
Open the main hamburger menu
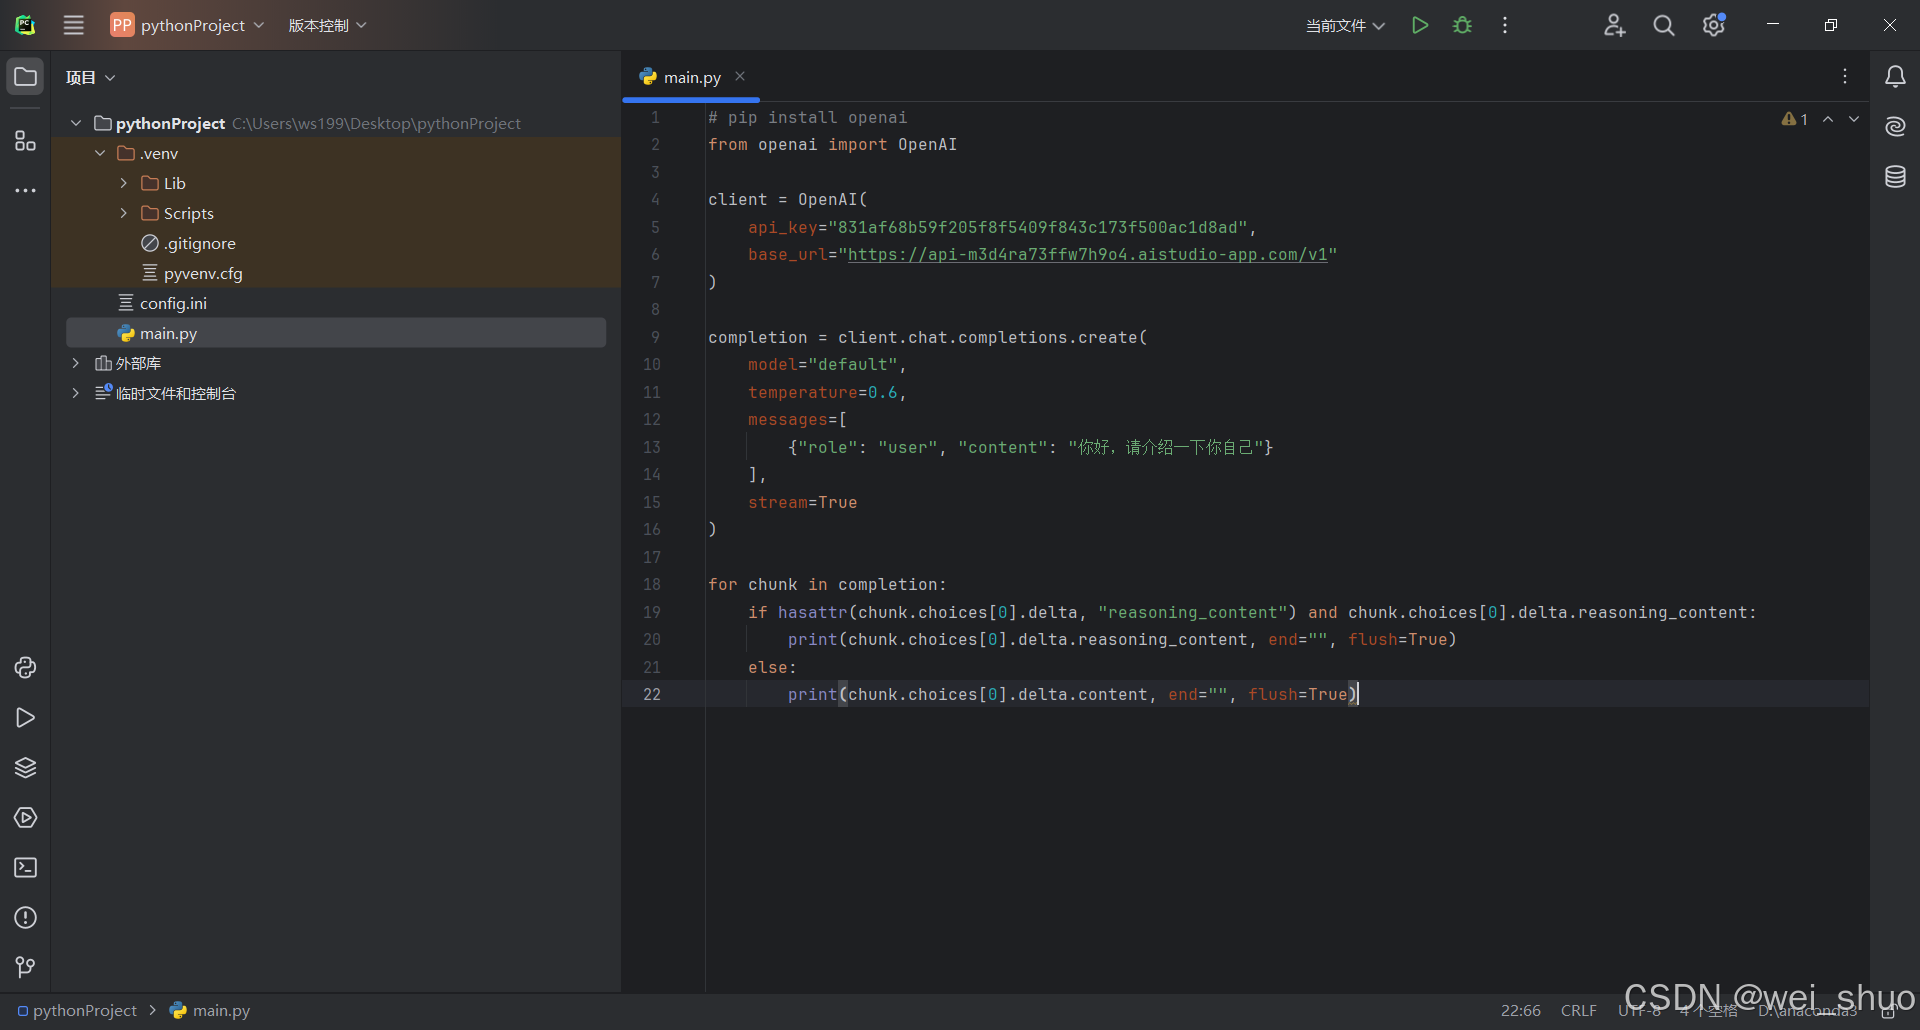73,25
